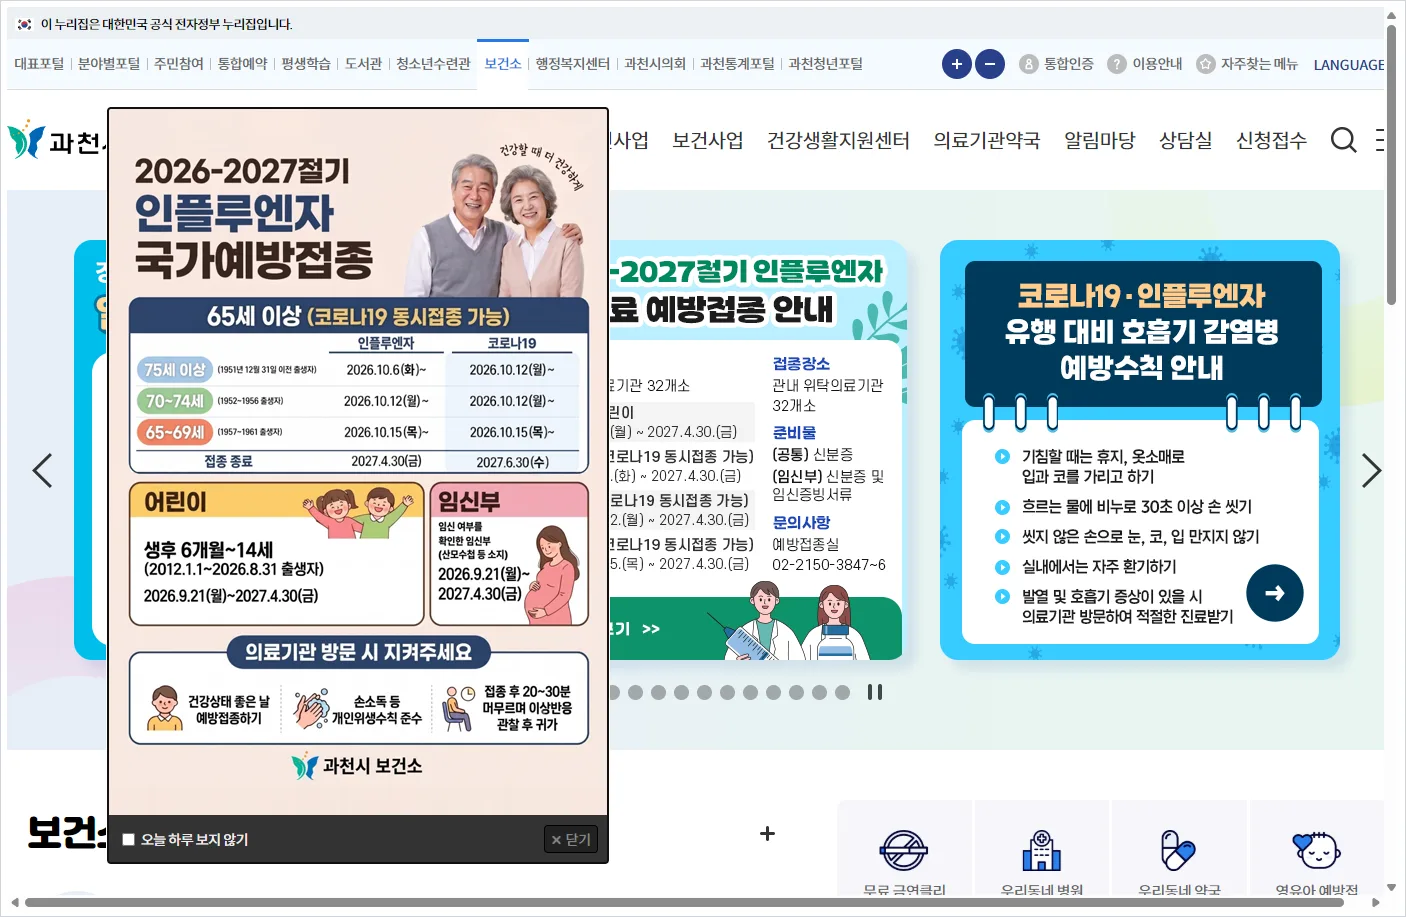Close the popup with 닫기 button

click(571, 840)
